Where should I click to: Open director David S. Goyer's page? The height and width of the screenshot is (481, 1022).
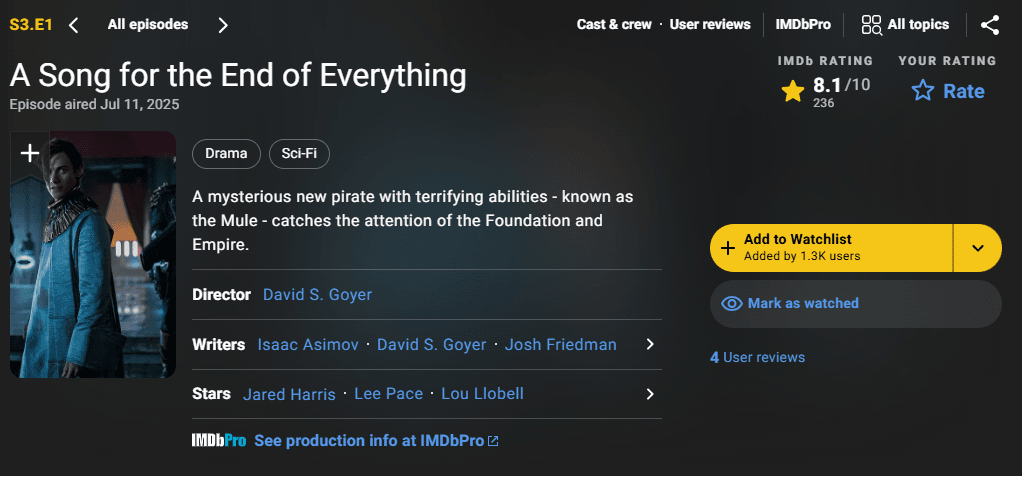[317, 294]
